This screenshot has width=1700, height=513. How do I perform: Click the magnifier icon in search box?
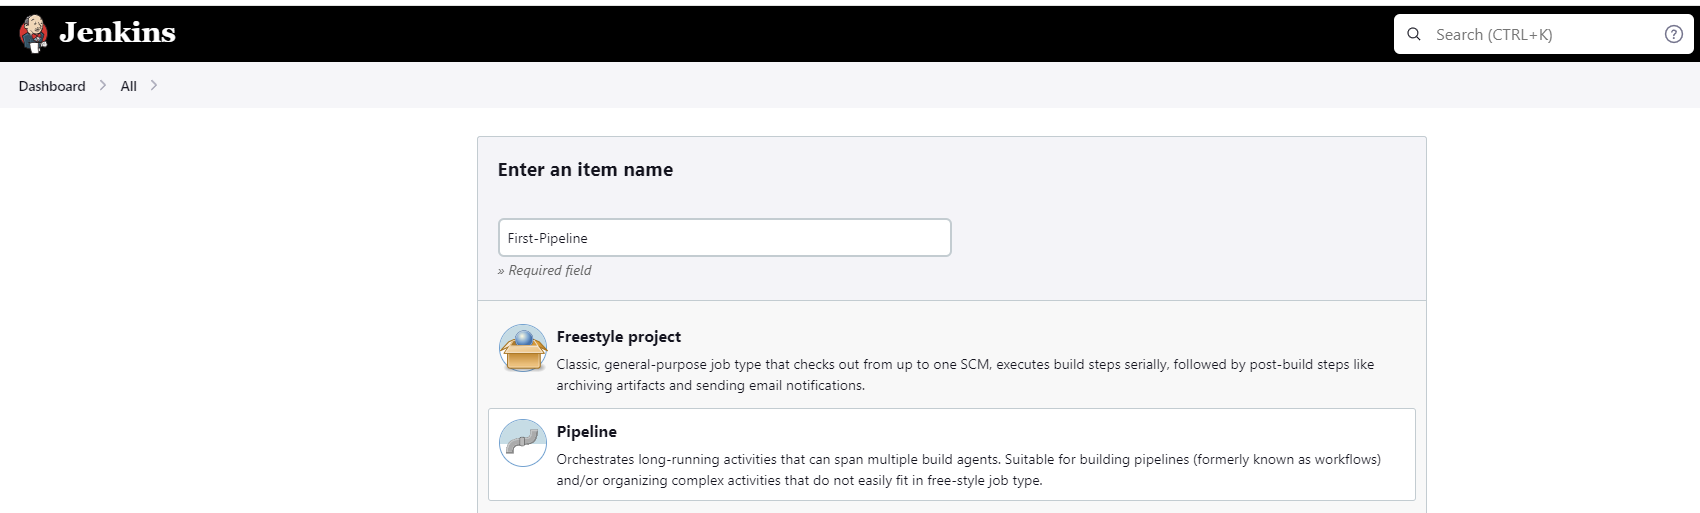(1414, 34)
